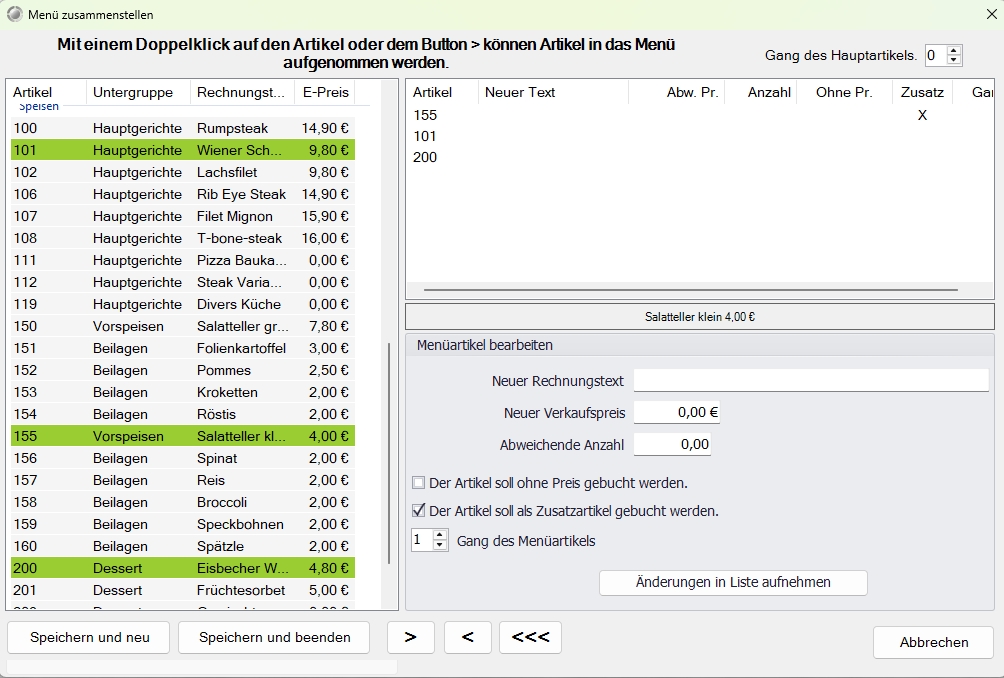Screen dimensions: 1004x678
Task: Click Speichern und beenden button
Action: (274, 637)
